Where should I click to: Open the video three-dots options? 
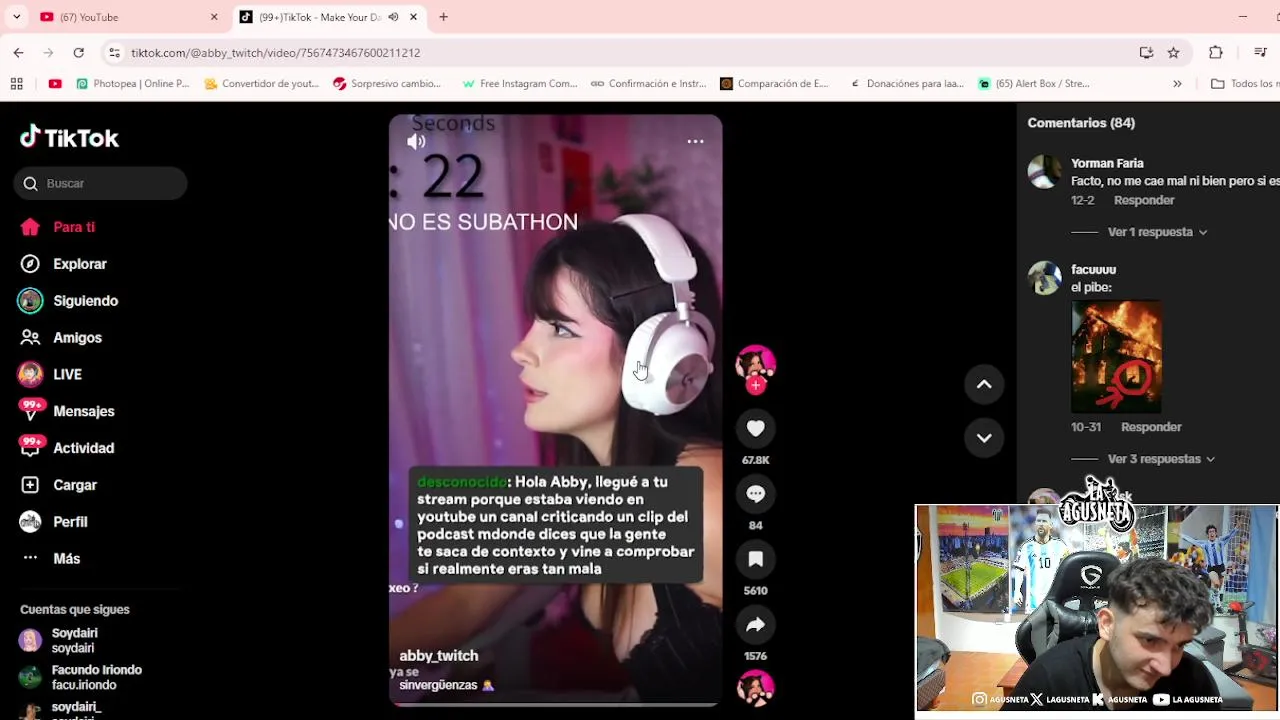tap(695, 142)
